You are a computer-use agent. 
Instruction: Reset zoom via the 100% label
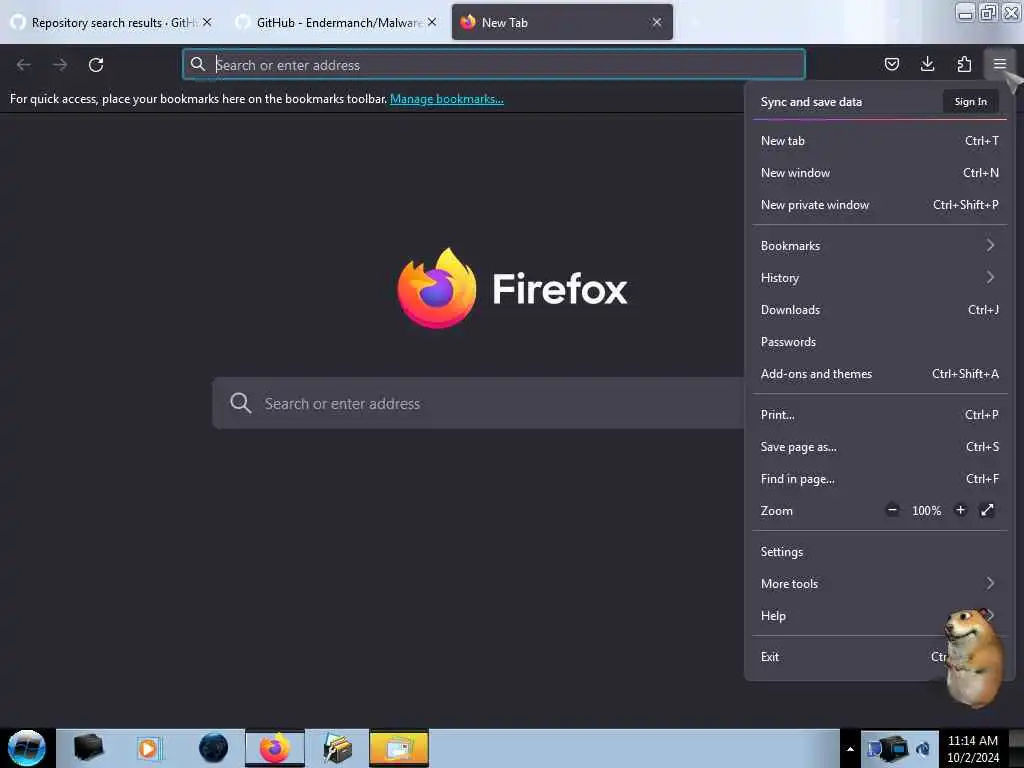coord(926,511)
